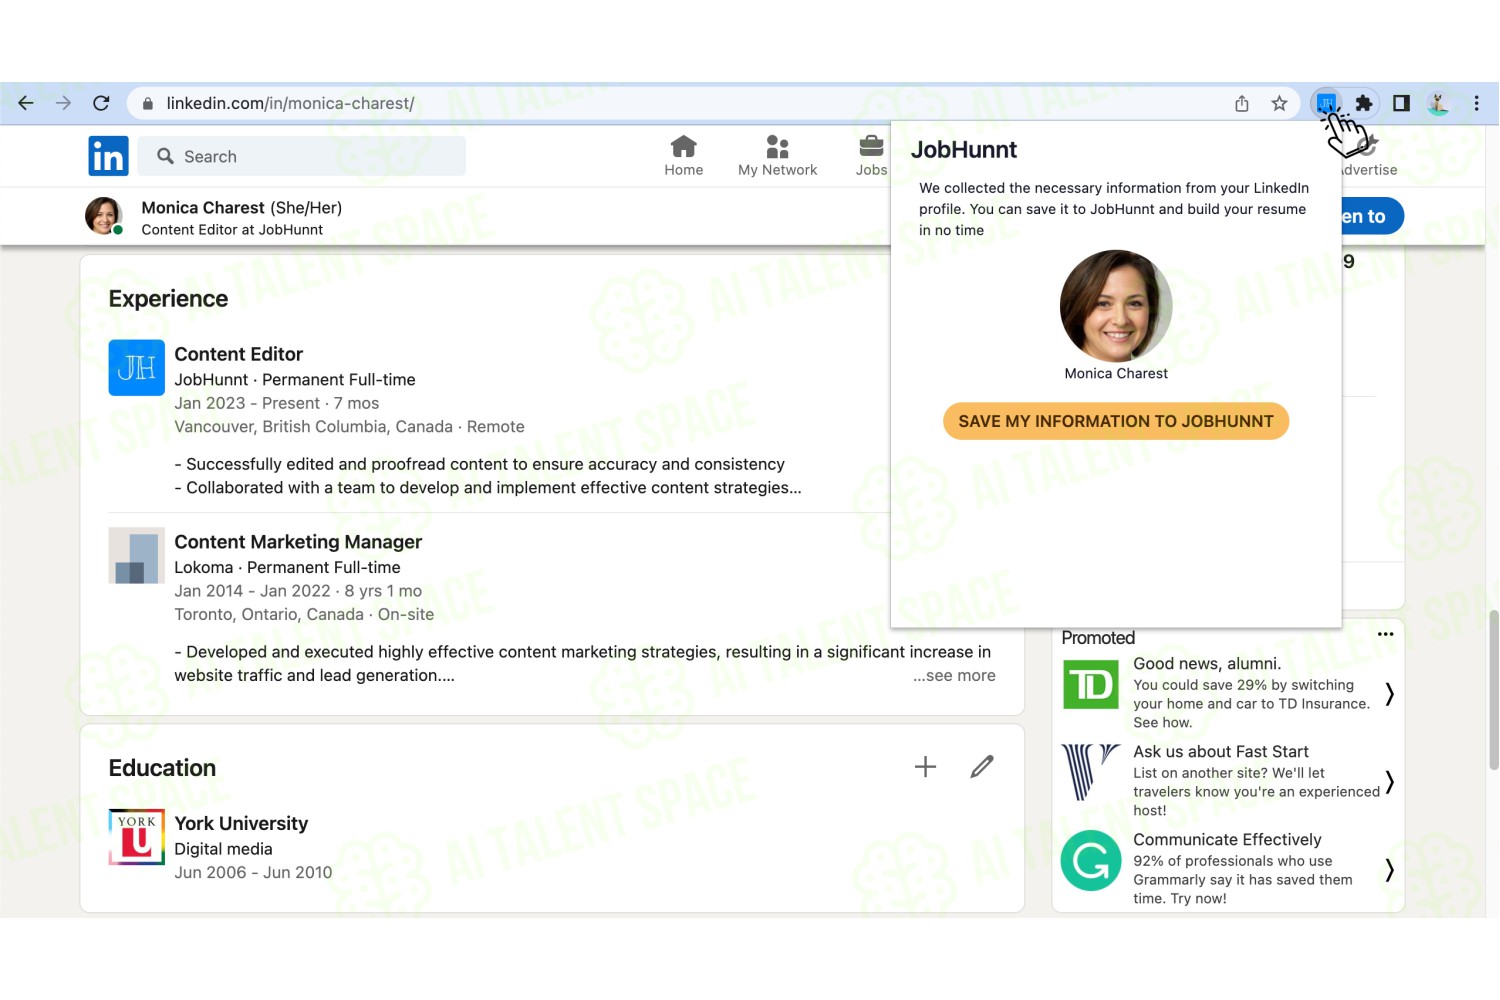Click the magnifier icon in the Search box
Image resolution: width=1500 pixels, height=1000 pixels.
coord(166,156)
